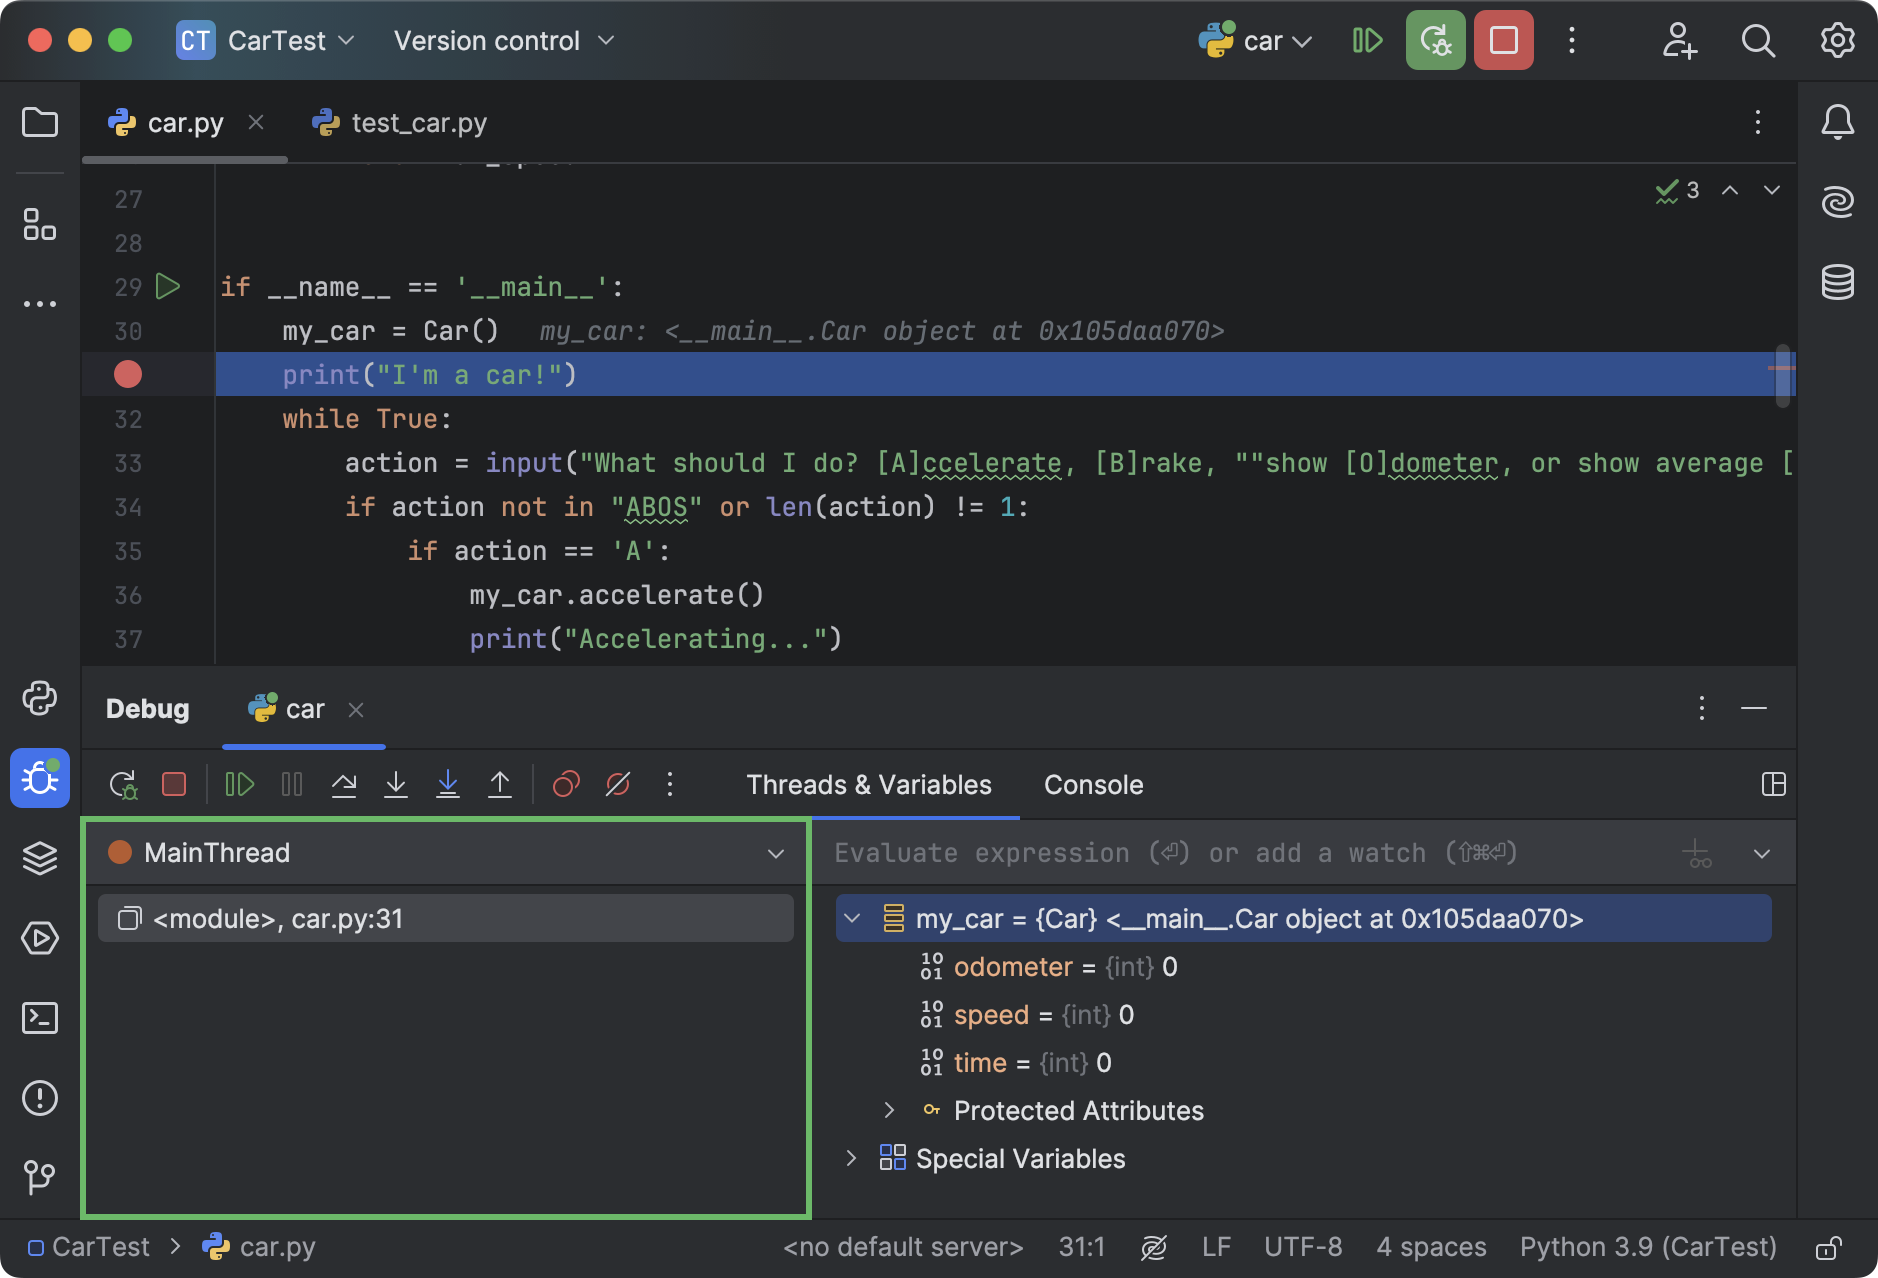Stop the running debug session

point(174,784)
